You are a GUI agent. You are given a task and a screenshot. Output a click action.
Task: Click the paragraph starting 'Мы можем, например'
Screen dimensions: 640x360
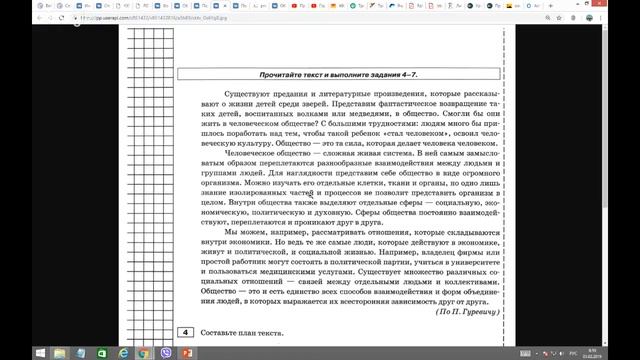coord(350,267)
